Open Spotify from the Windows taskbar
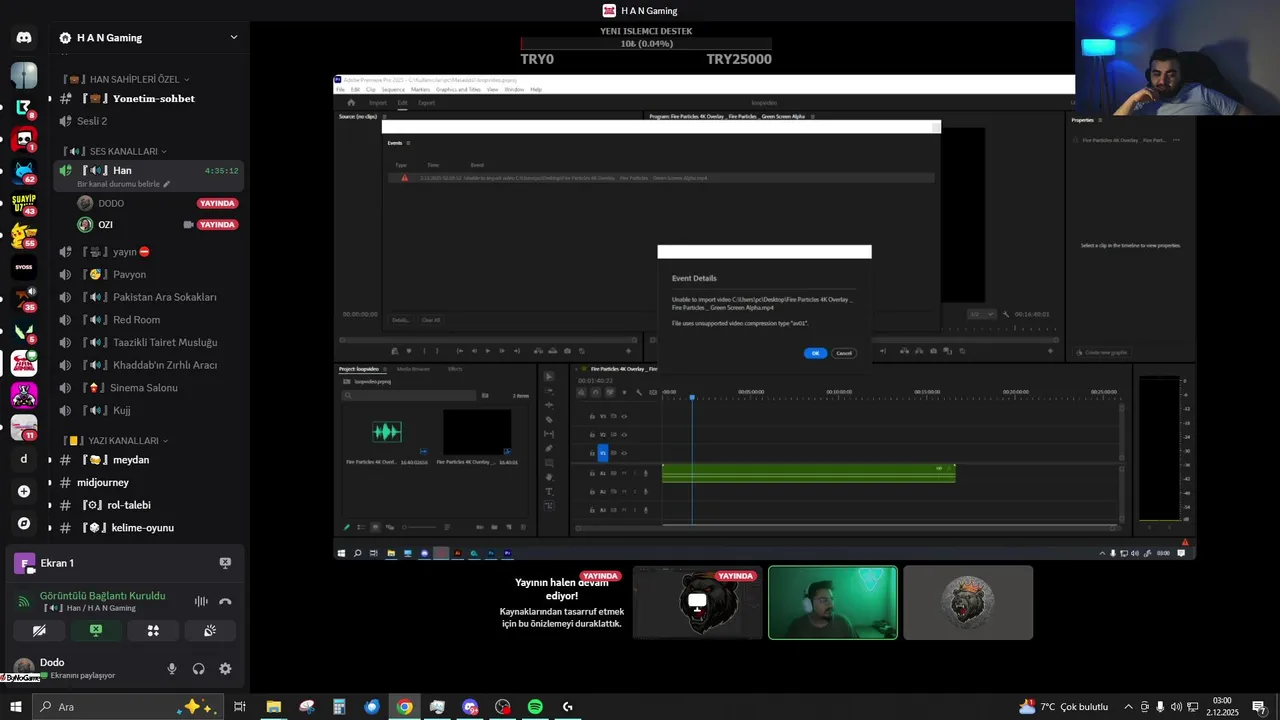 535,707
